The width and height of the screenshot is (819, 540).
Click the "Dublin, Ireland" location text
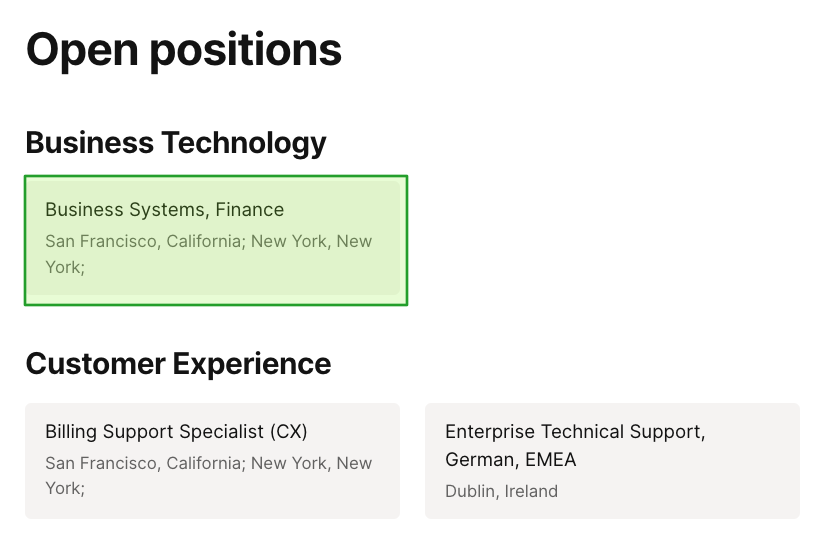coord(501,491)
